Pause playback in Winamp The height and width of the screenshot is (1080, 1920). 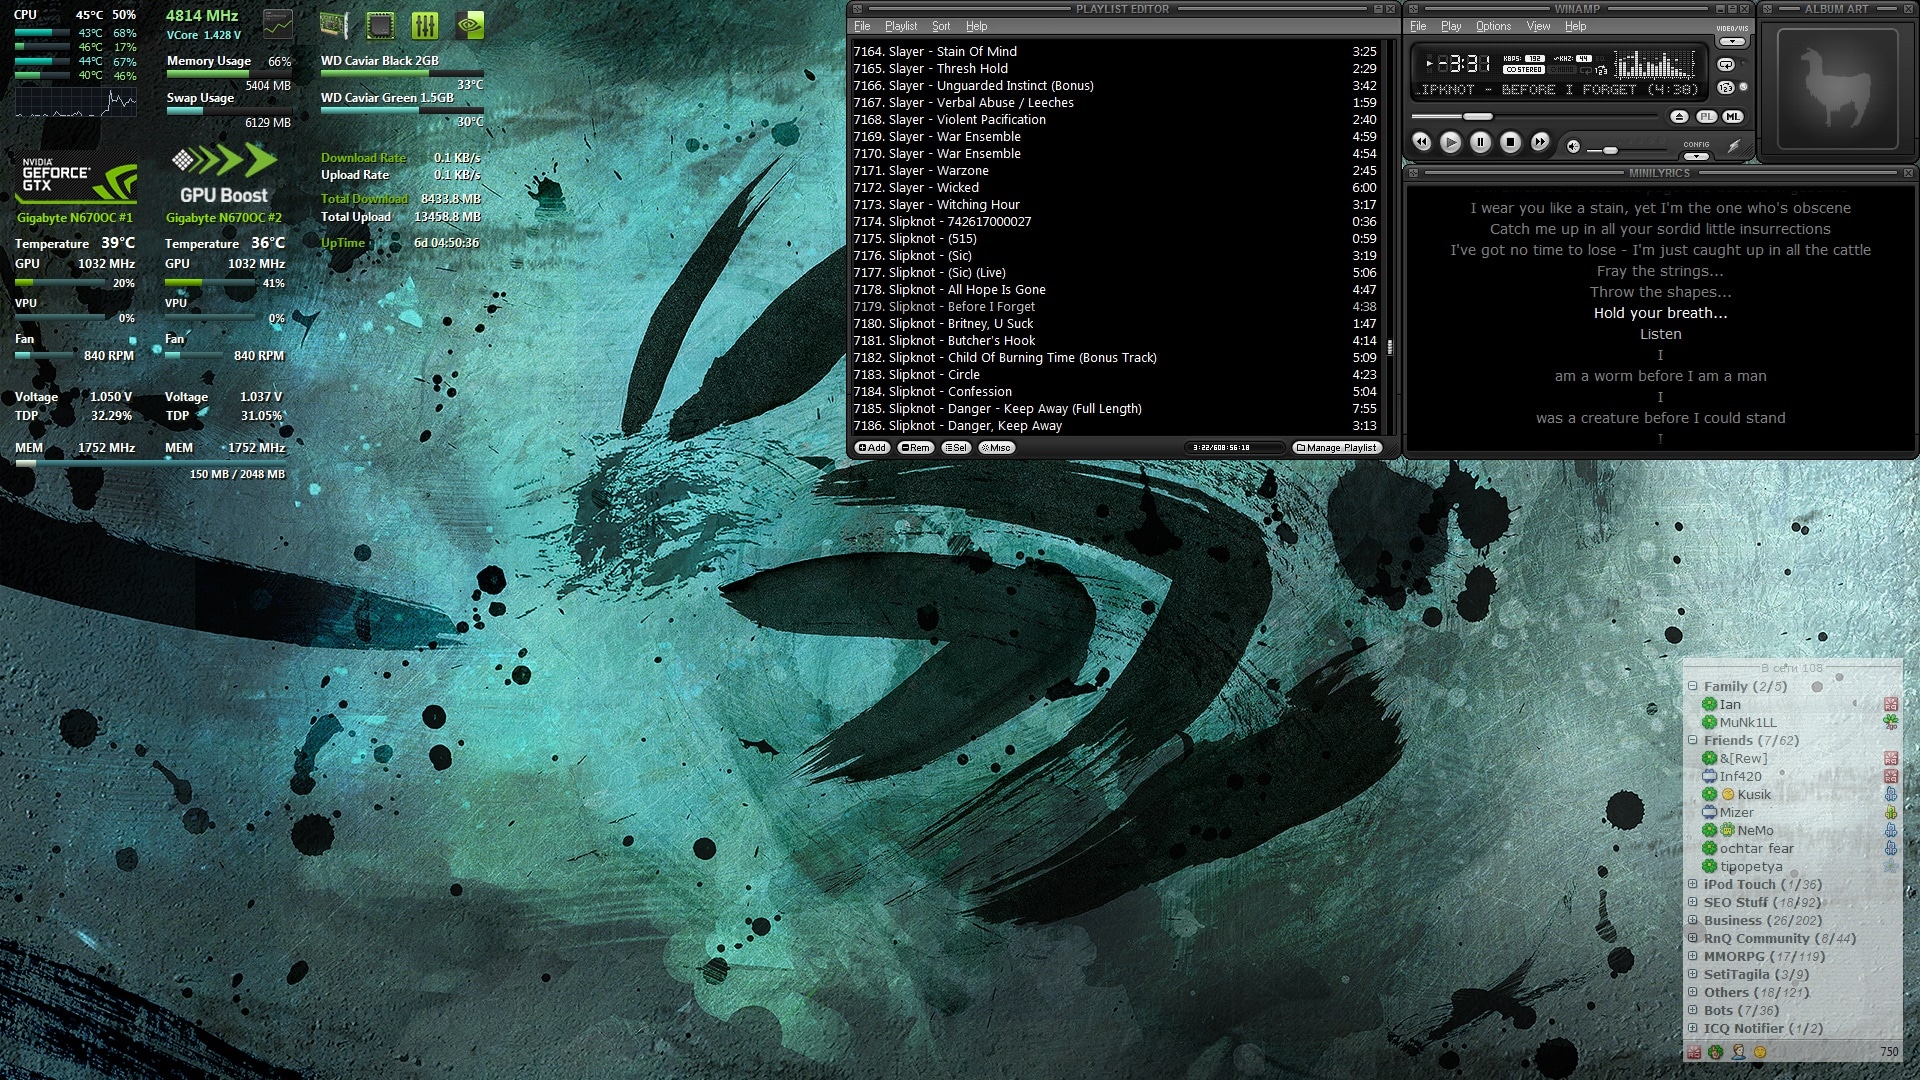pyautogui.click(x=1481, y=143)
